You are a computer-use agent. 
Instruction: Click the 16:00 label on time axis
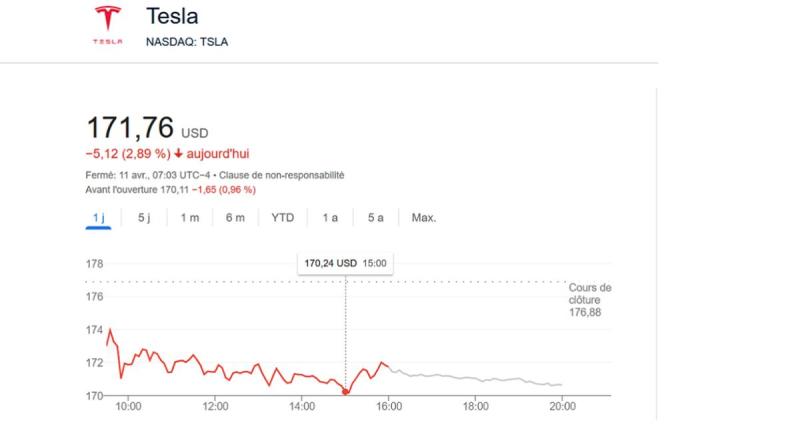click(389, 407)
